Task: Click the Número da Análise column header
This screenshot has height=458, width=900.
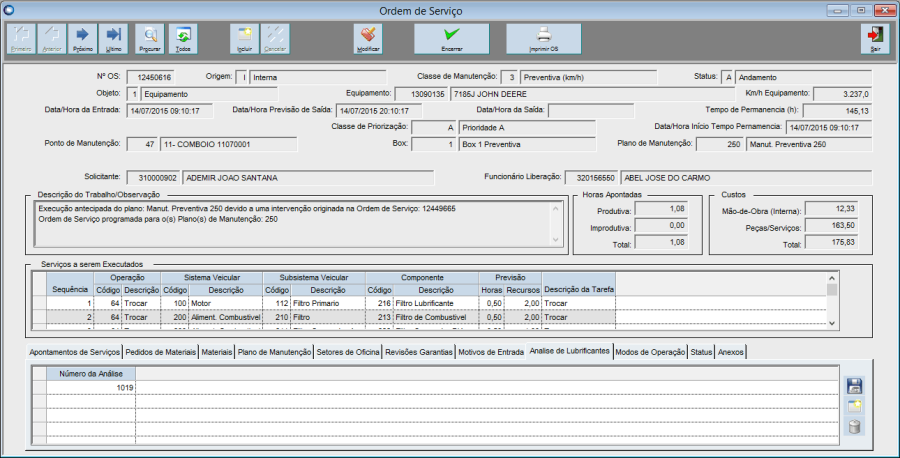Action: [91, 374]
